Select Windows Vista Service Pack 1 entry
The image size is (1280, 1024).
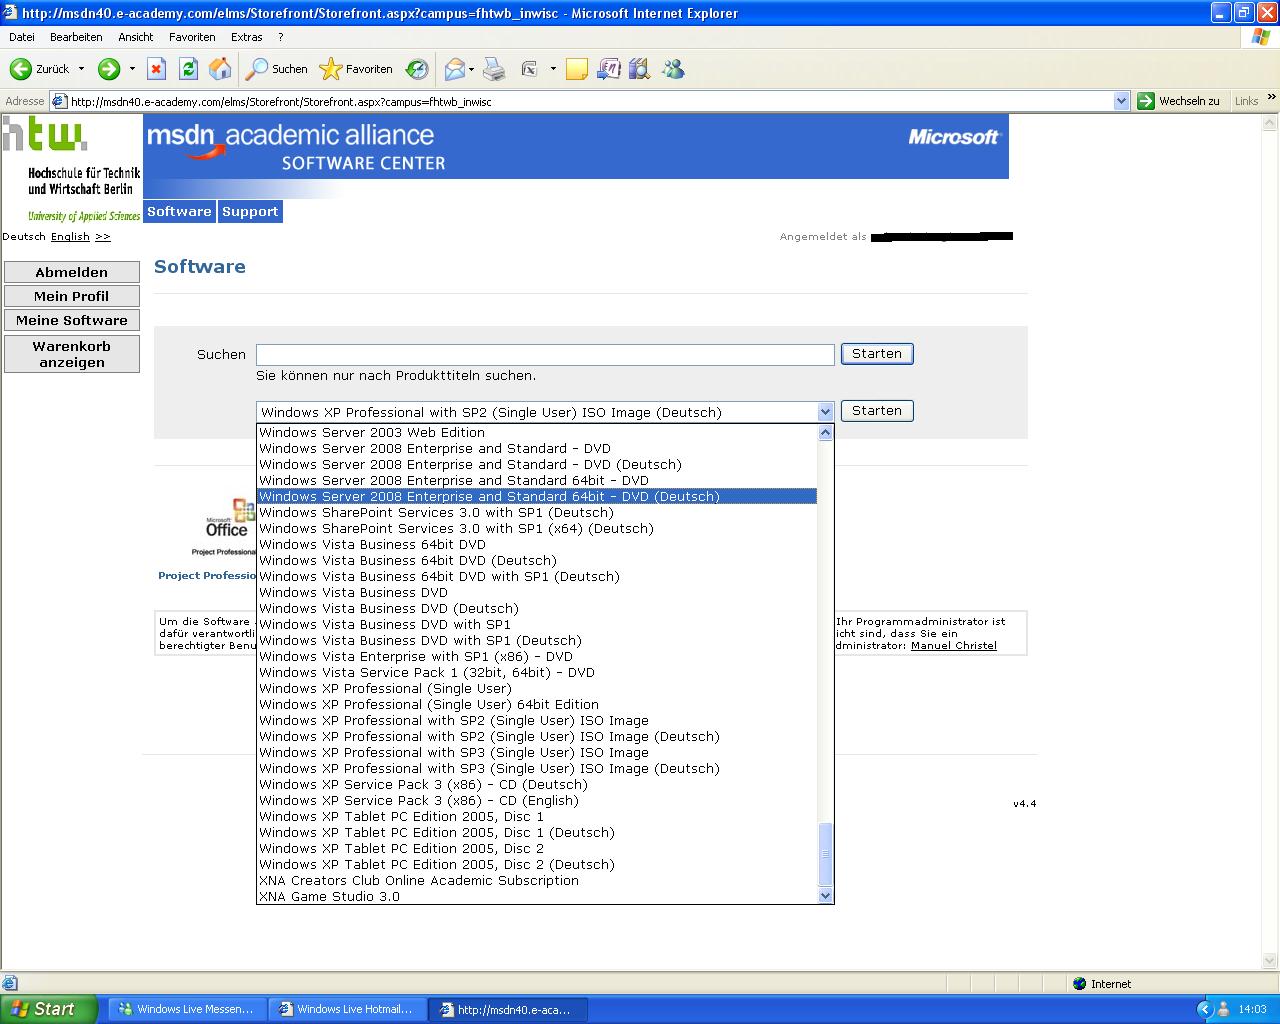tap(537, 673)
